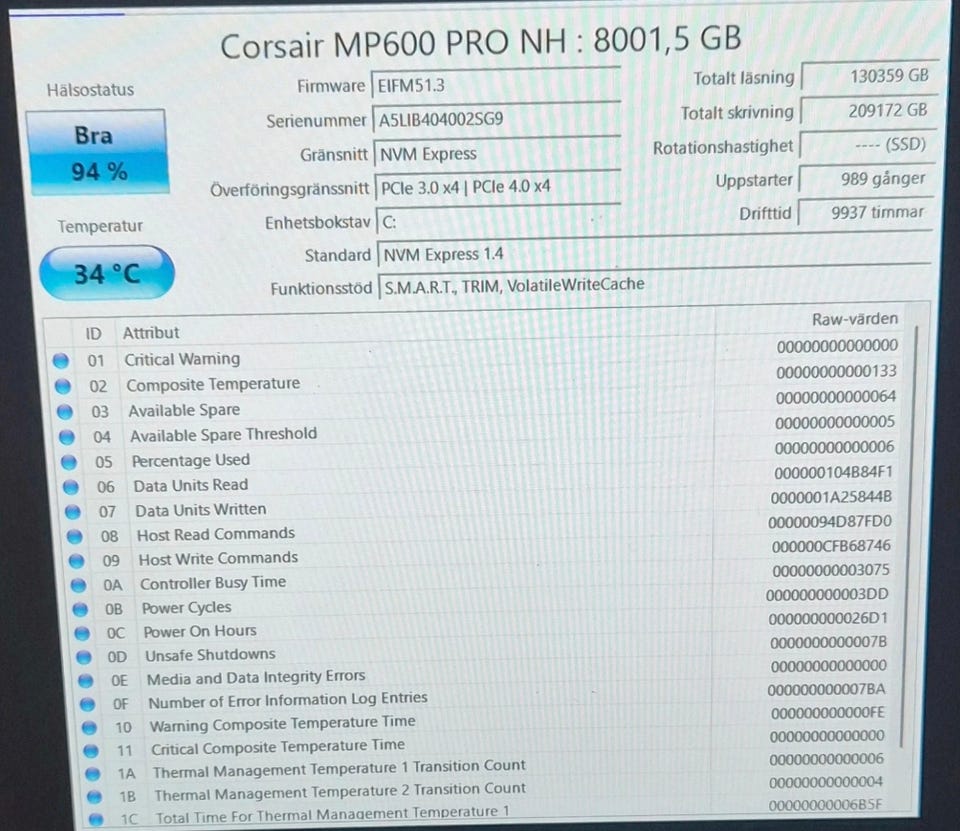Click the status dot for Warning Composite Temperature Time
Screen dimensions: 960x831
point(89,728)
